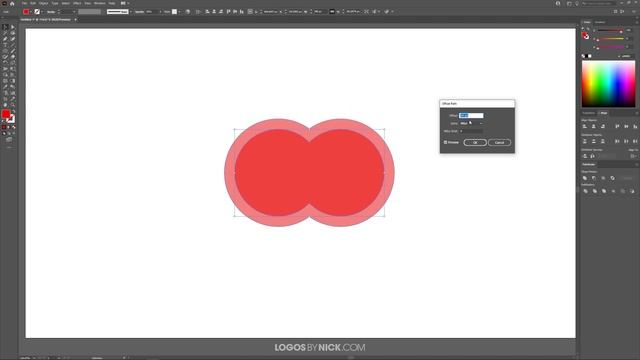Click the top red slider in Color panel
The height and width of the screenshot is (360, 640).
click(611, 31)
